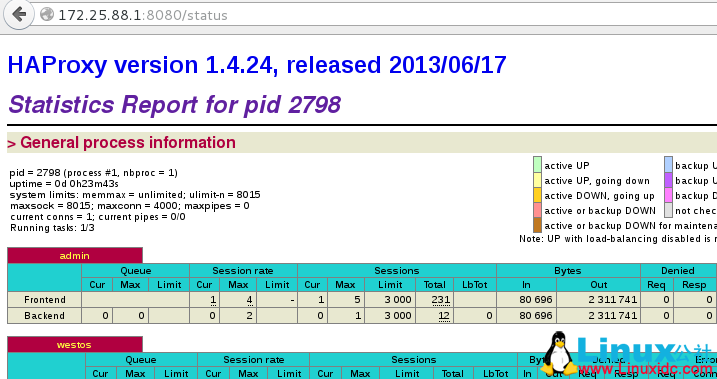Click the westos proxy name header

(x=75, y=345)
